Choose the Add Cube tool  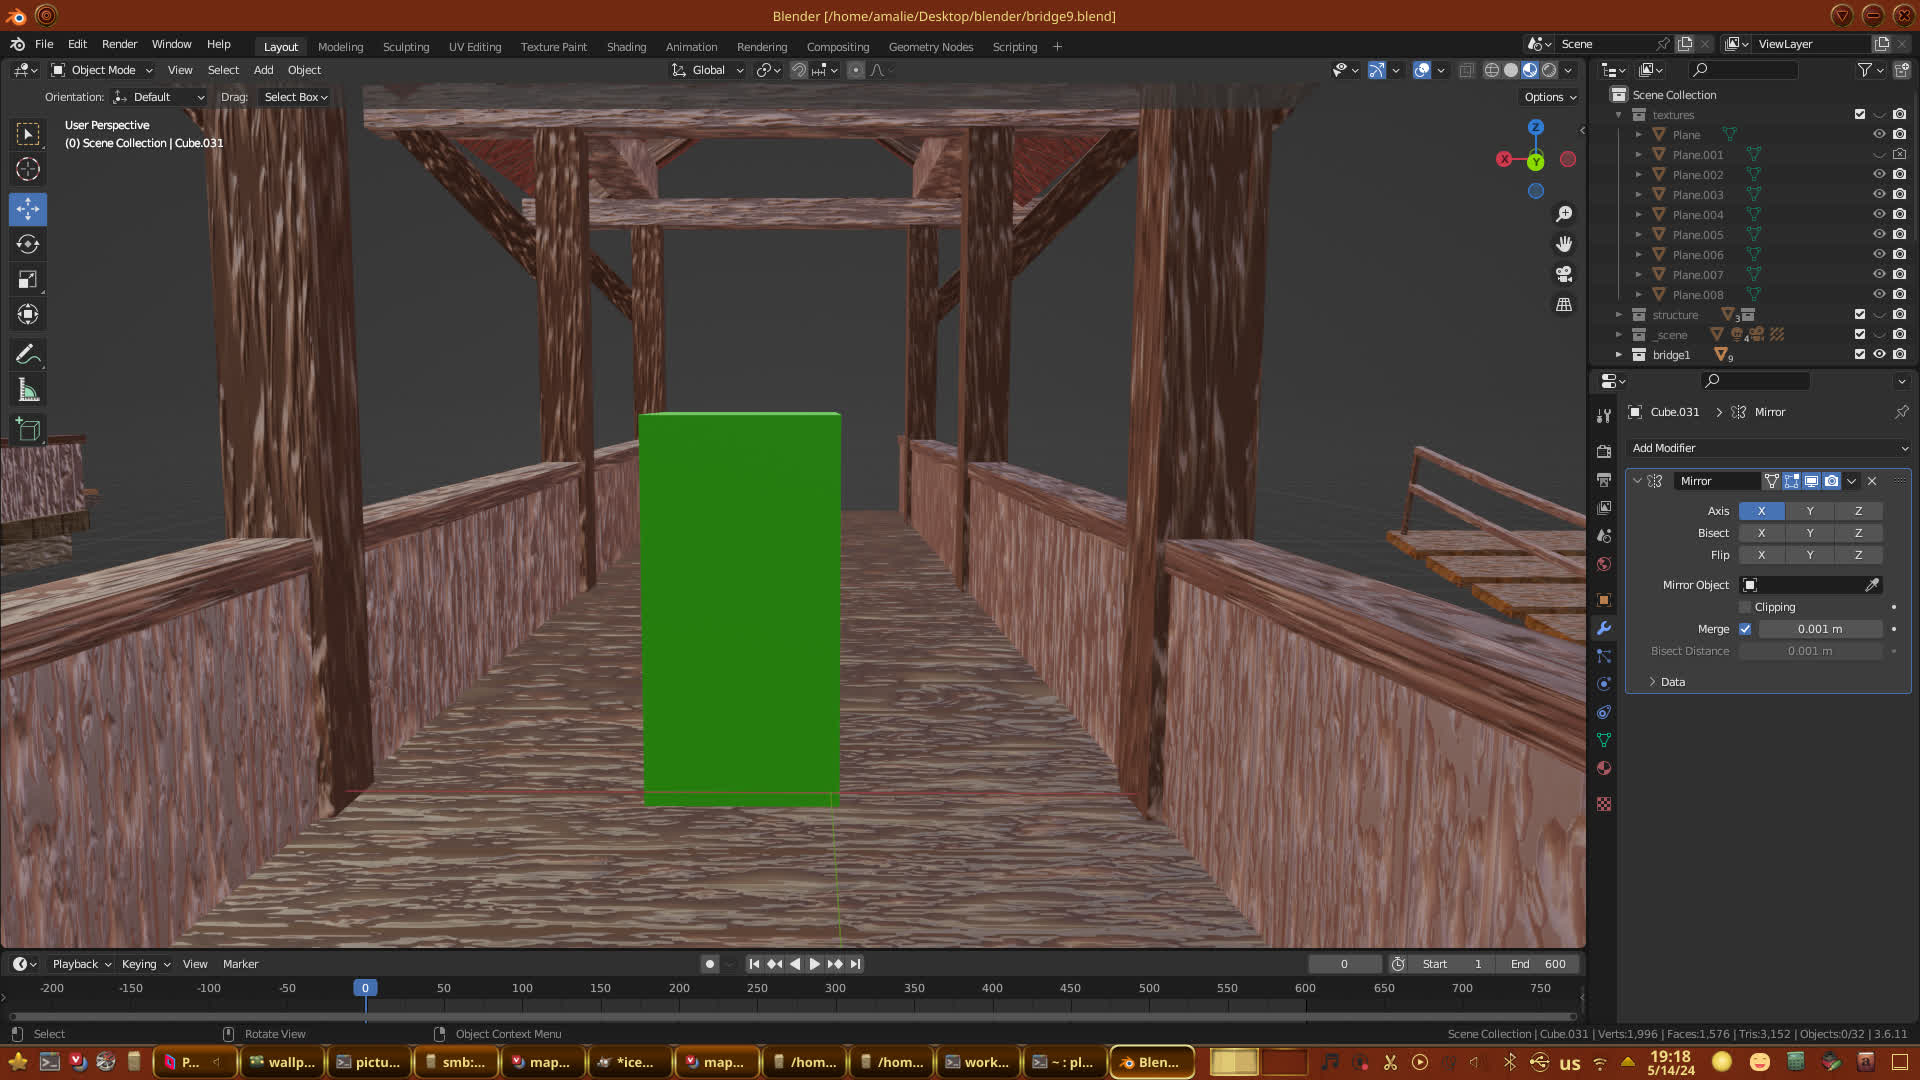(x=28, y=430)
